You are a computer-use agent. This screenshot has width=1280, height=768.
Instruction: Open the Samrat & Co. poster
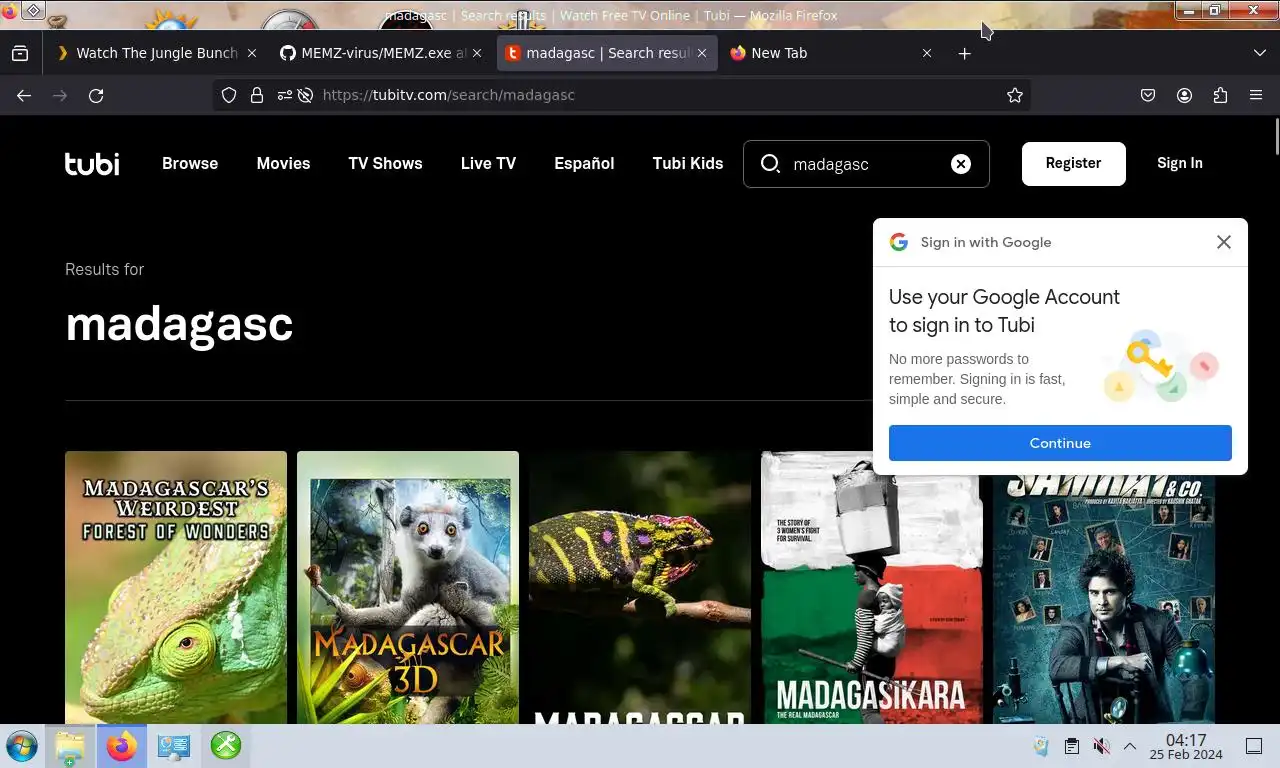(x=1104, y=598)
